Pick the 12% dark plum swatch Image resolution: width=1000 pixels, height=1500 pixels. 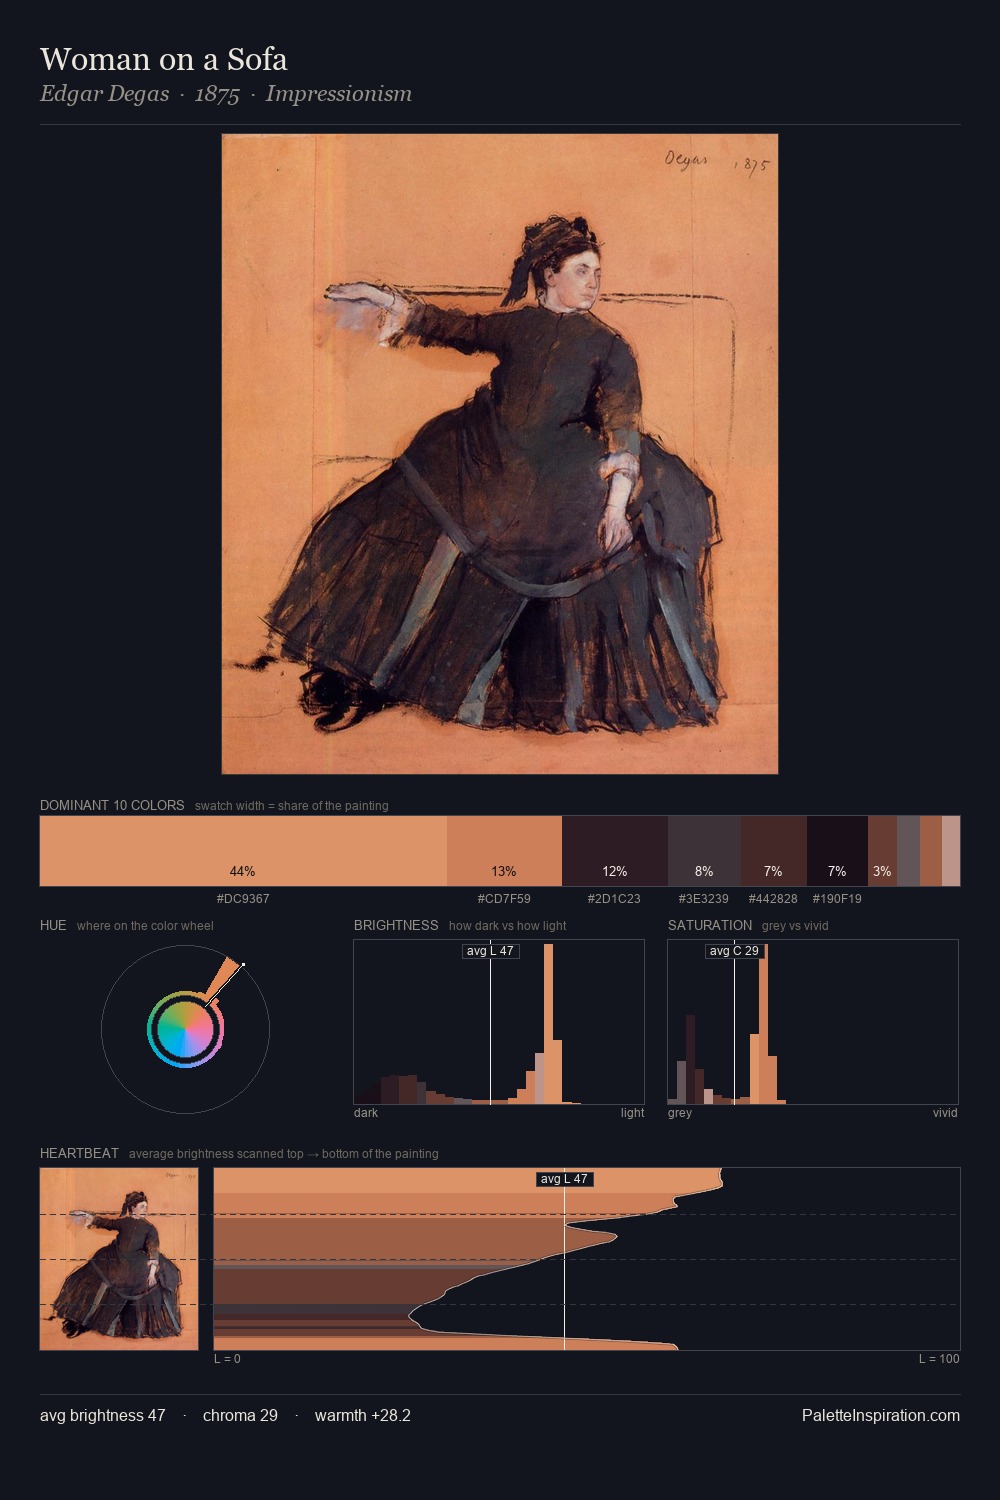pos(614,851)
